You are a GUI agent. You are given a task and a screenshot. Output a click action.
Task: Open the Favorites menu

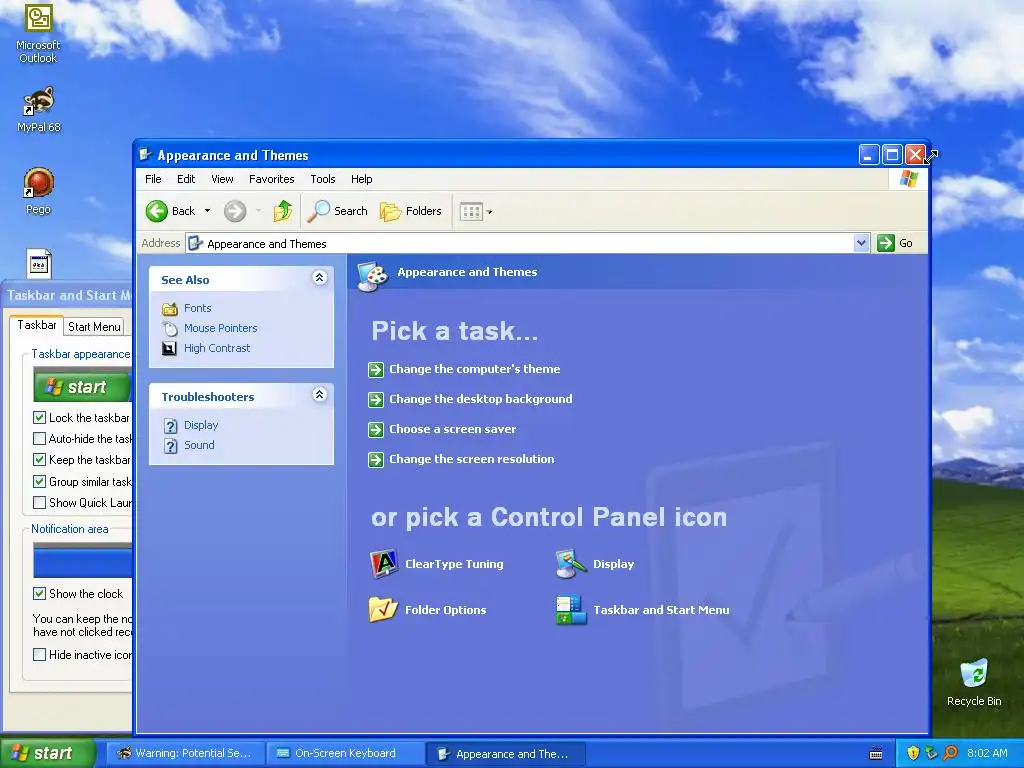pos(272,179)
